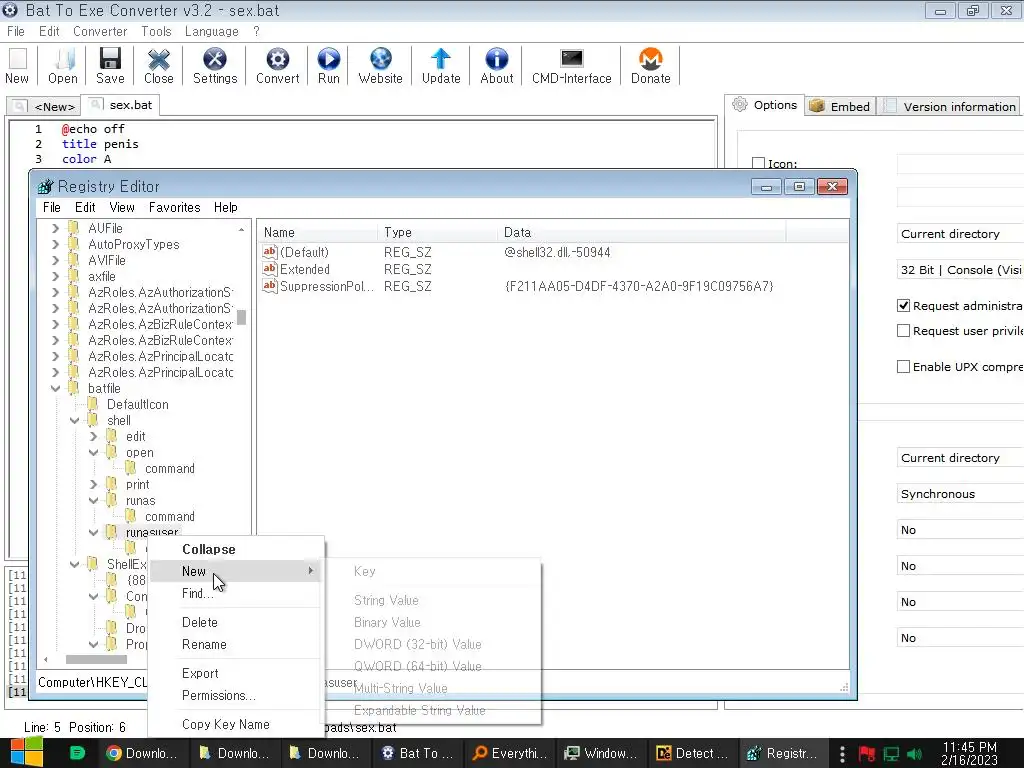Screen dimensions: 1024x768
Task: Click the registry tree horizontal scrollbar thumb
Action: (96, 659)
